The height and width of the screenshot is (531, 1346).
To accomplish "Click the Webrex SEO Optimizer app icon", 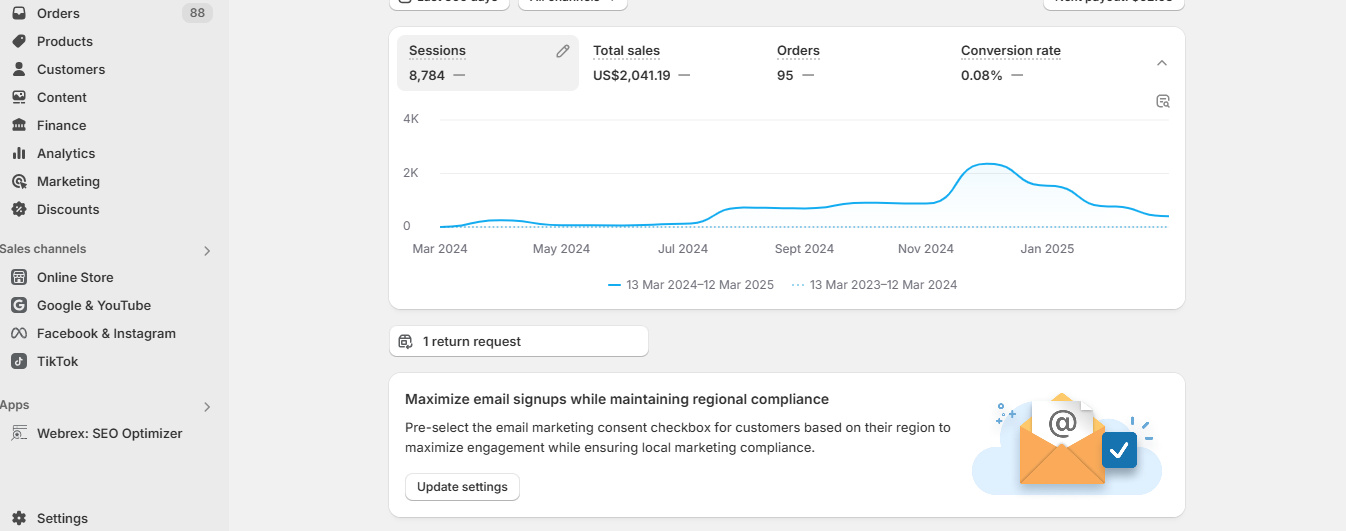I will click(18, 433).
